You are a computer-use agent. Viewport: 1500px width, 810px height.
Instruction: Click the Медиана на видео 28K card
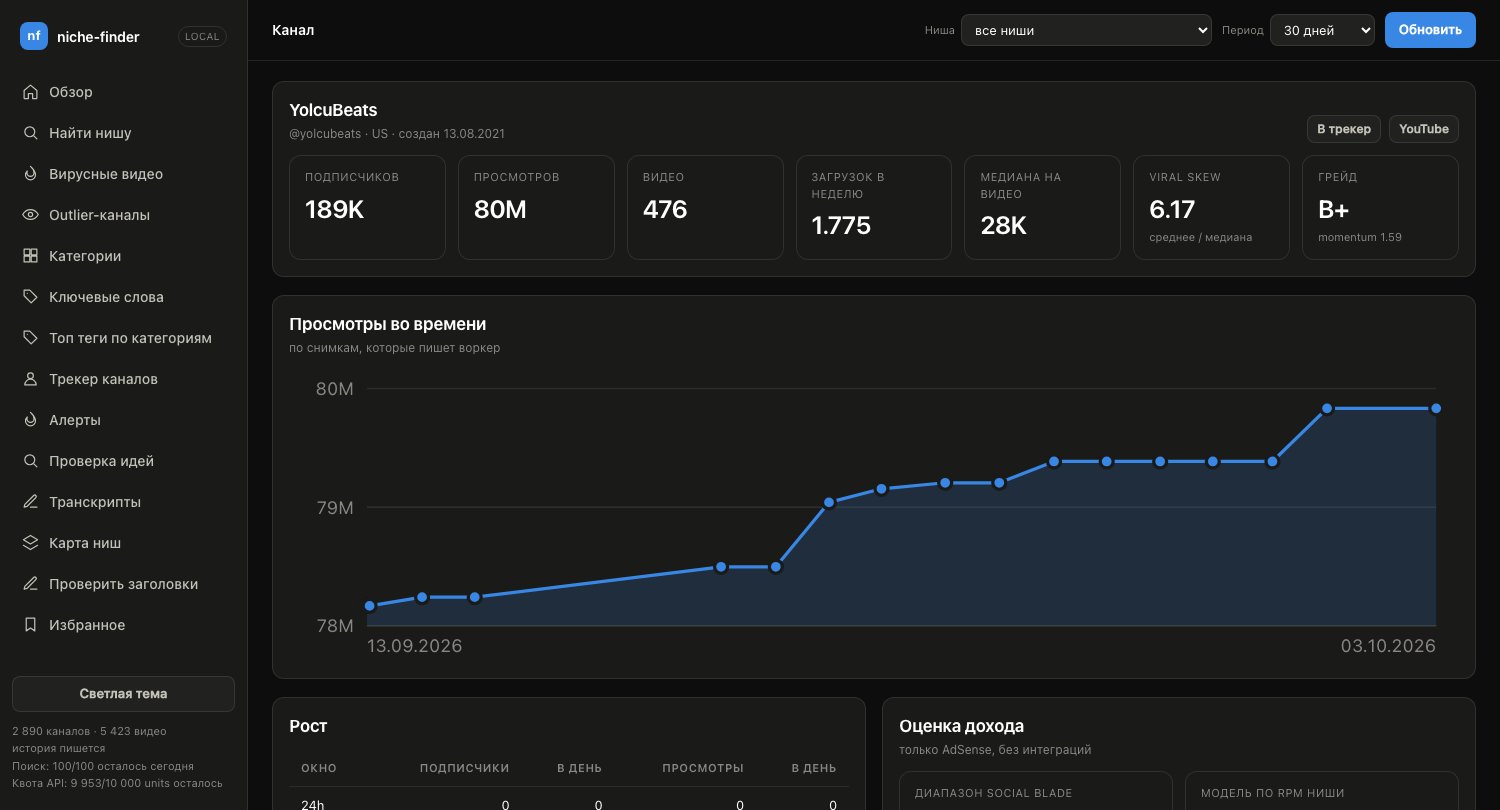[x=1042, y=207]
